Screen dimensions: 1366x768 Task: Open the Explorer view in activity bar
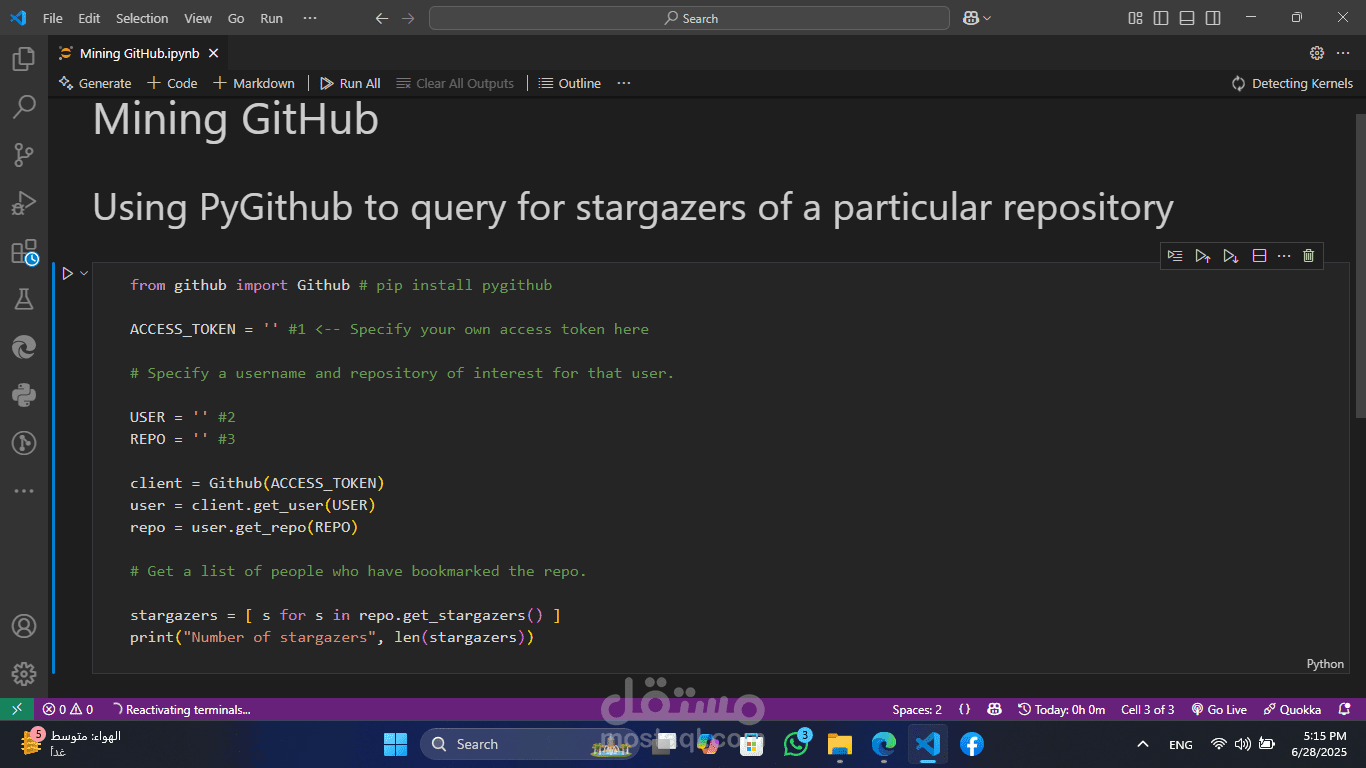coord(24,59)
